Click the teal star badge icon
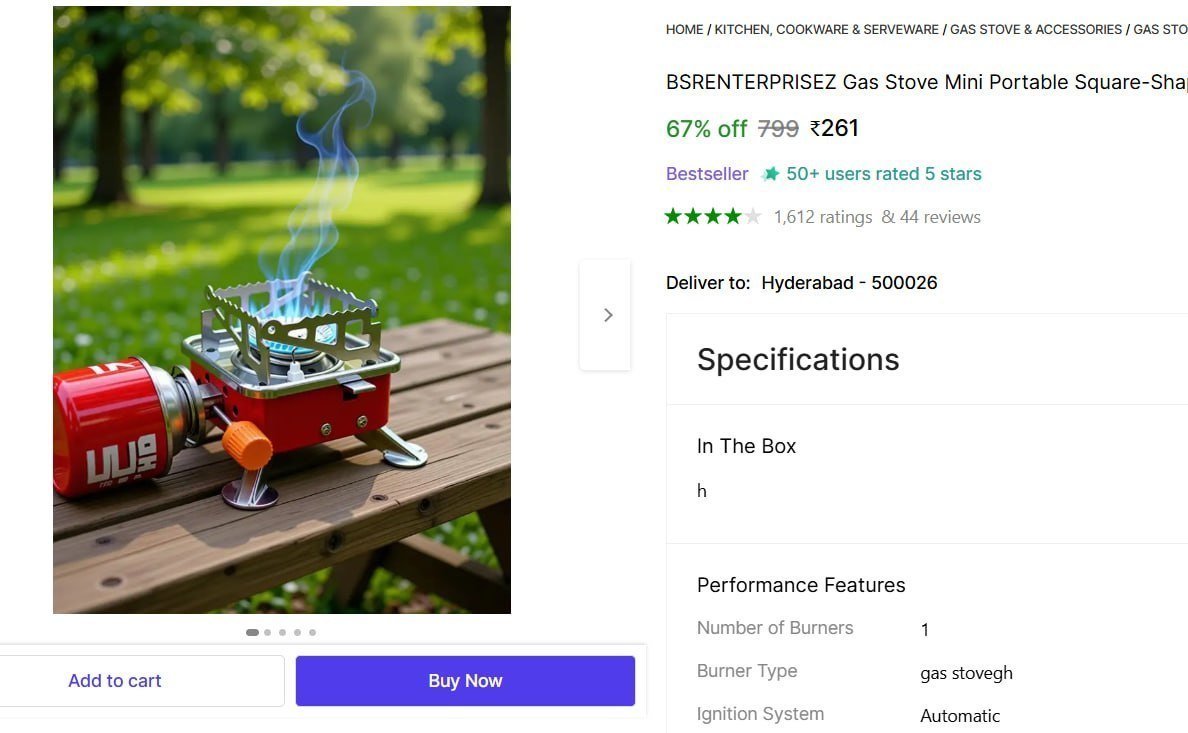1188x733 pixels. point(770,173)
